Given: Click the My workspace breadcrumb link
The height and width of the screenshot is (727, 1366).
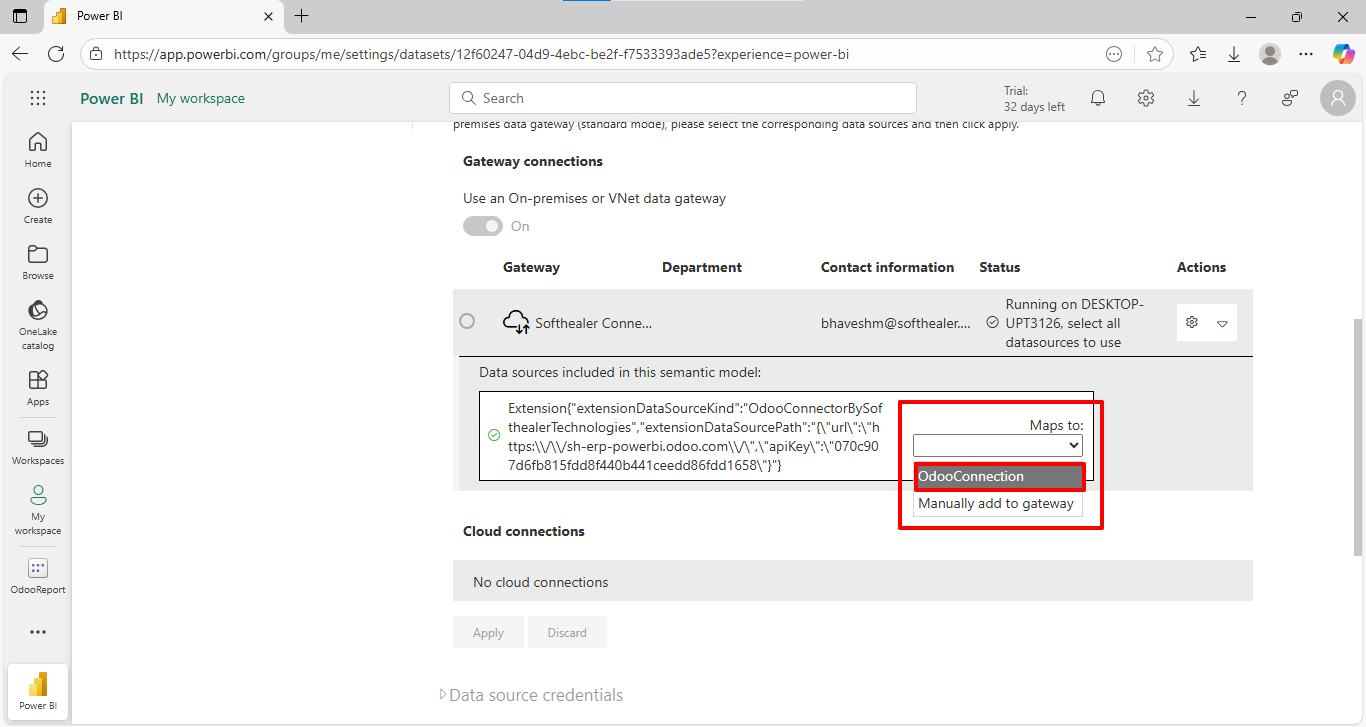Looking at the screenshot, I should coord(201,98).
